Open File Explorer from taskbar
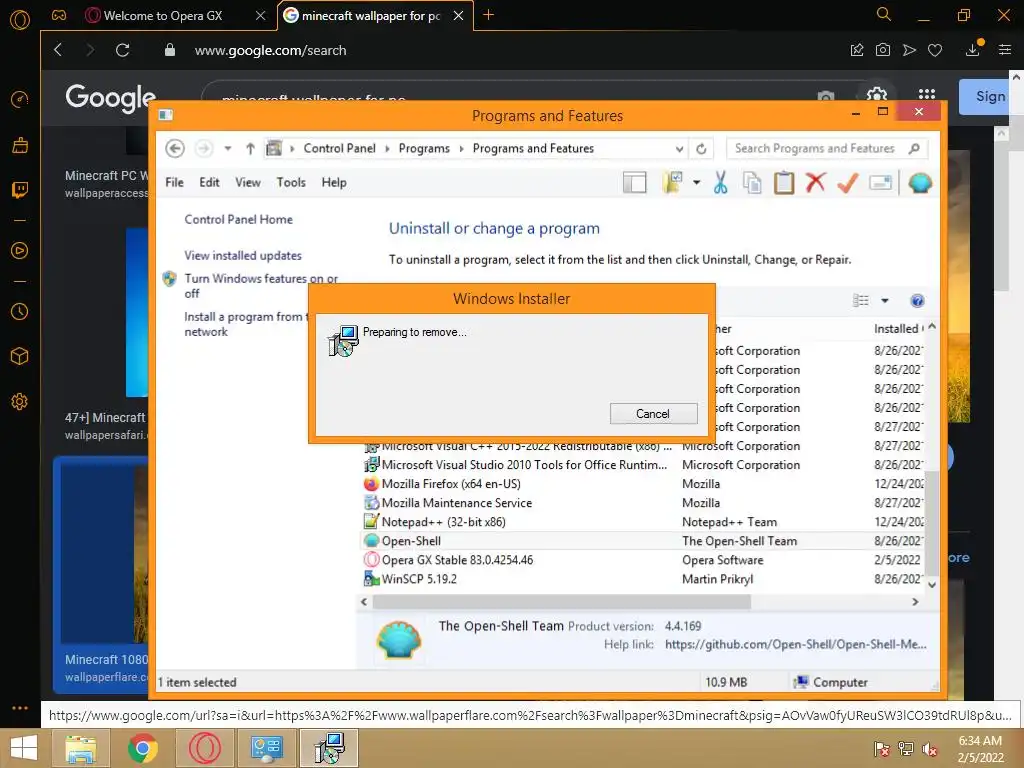This screenshot has height=768, width=1024. 80,748
